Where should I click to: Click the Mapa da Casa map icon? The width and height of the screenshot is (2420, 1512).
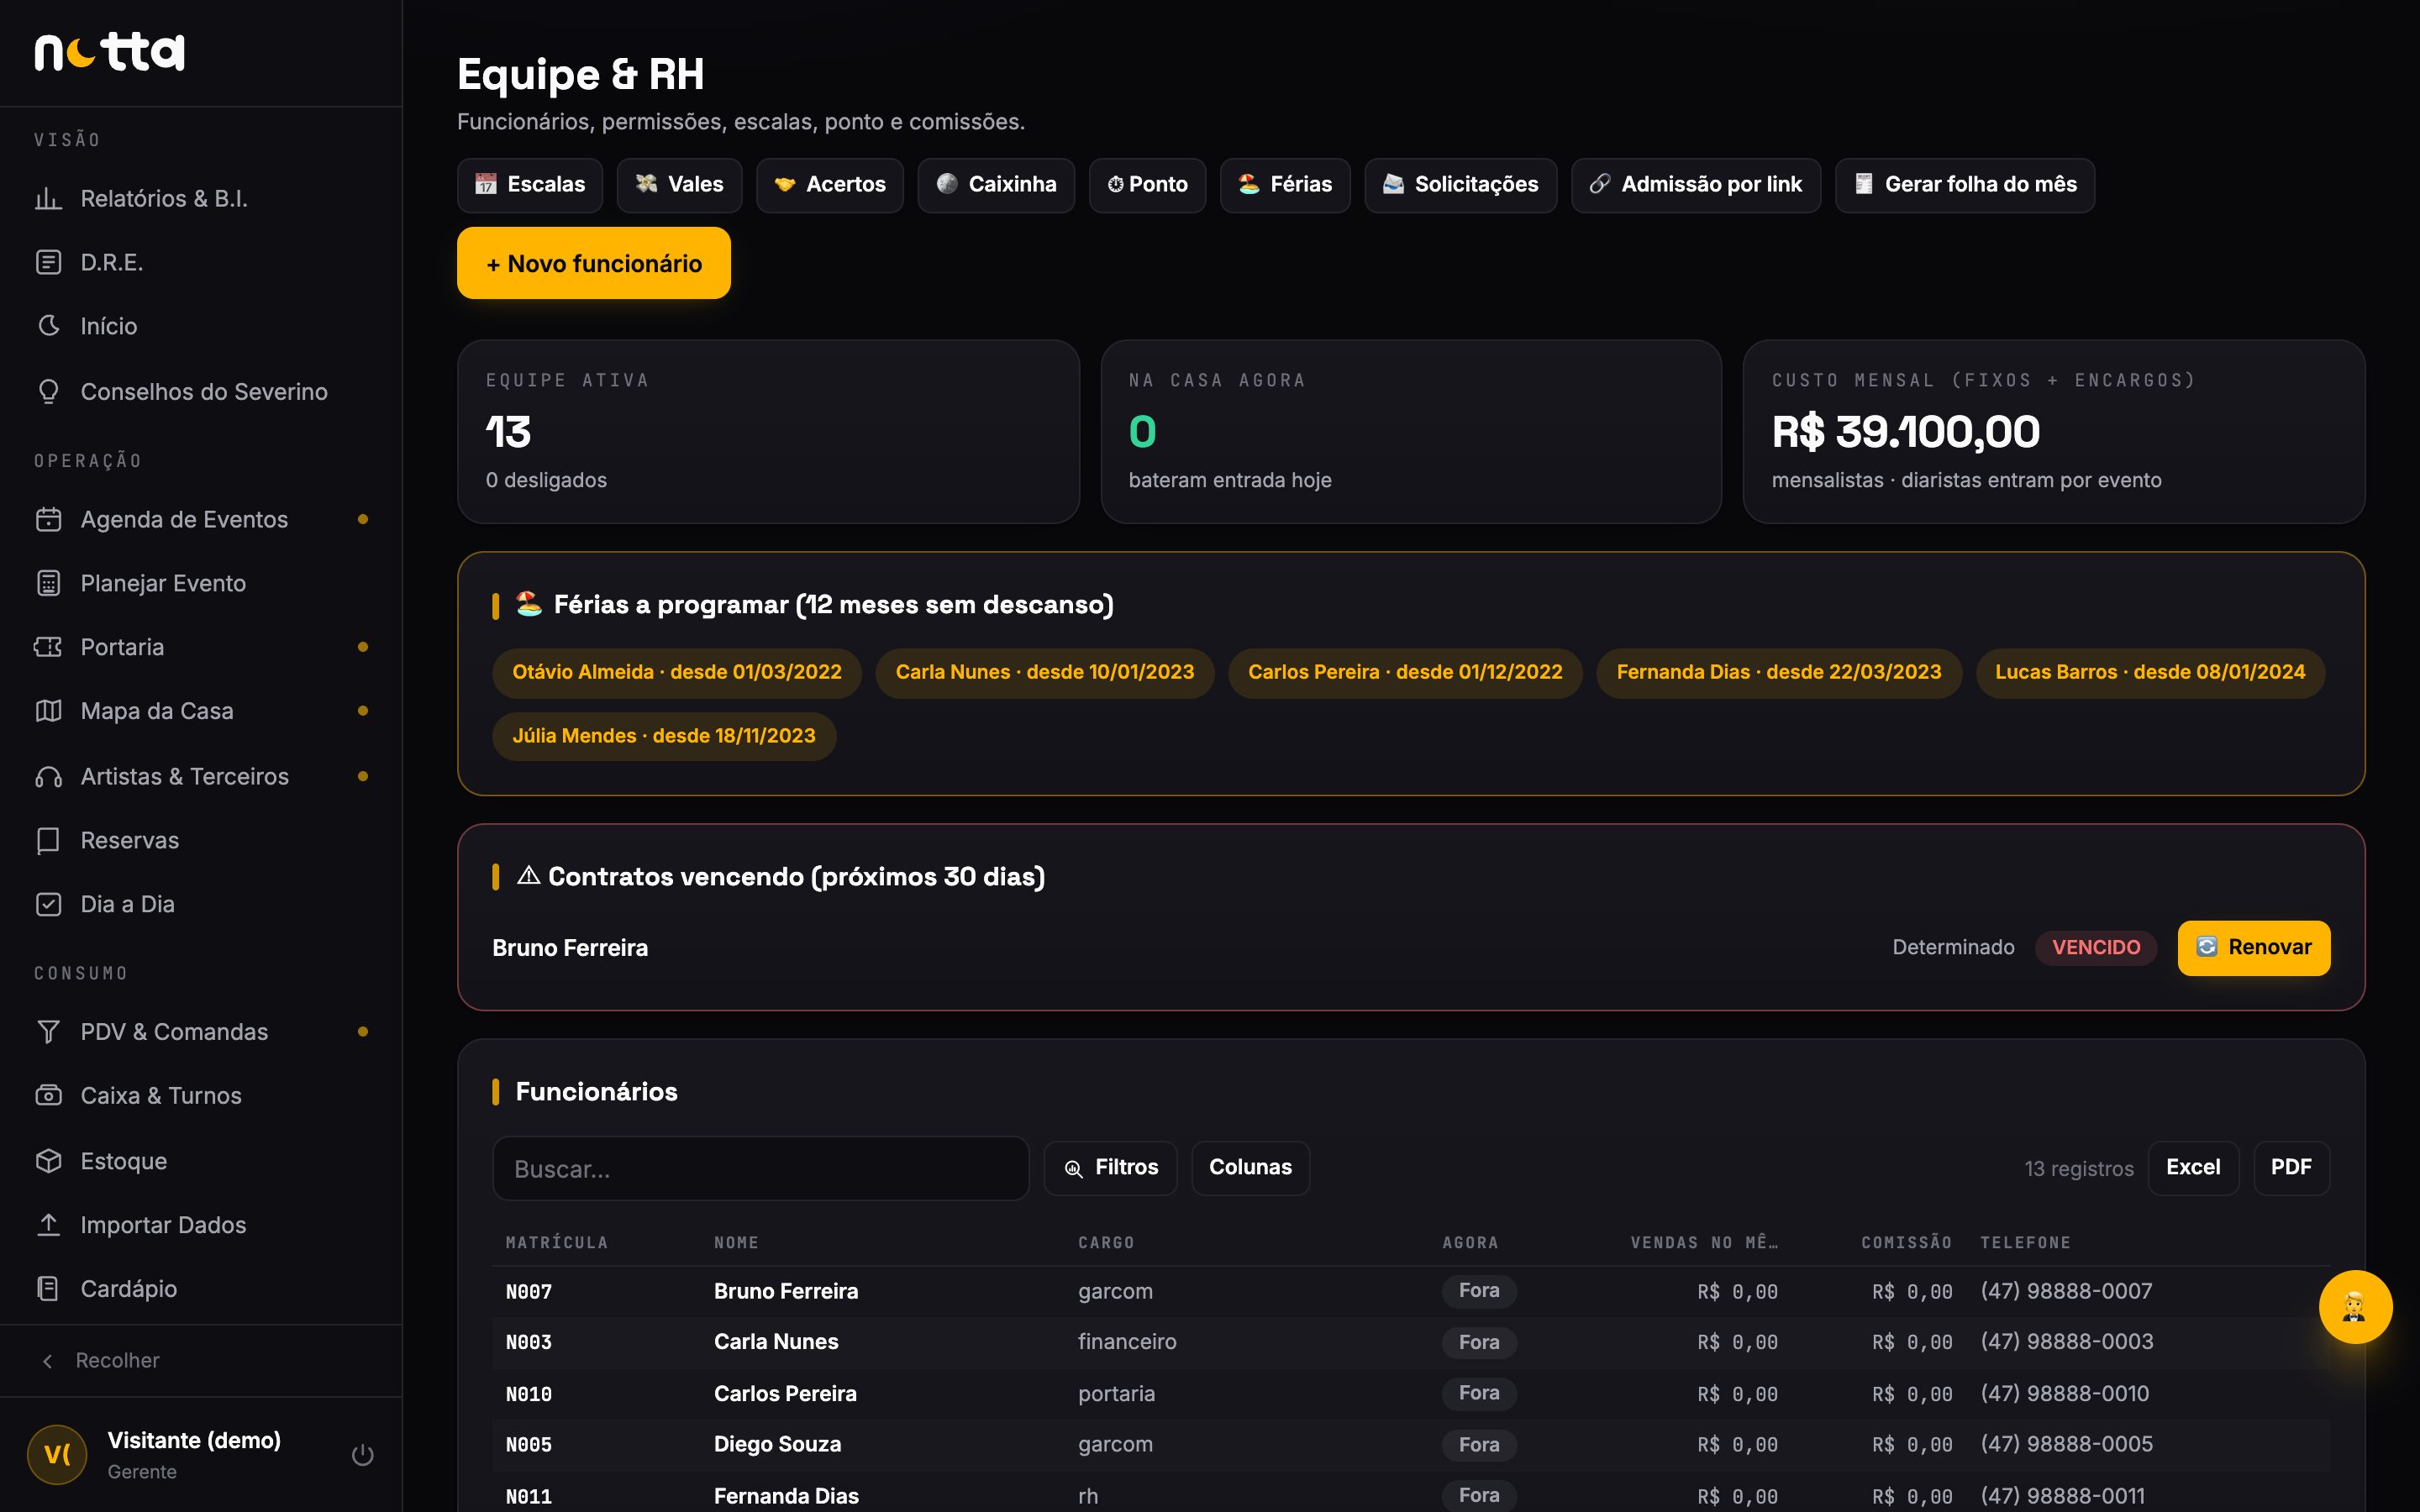(48, 711)
